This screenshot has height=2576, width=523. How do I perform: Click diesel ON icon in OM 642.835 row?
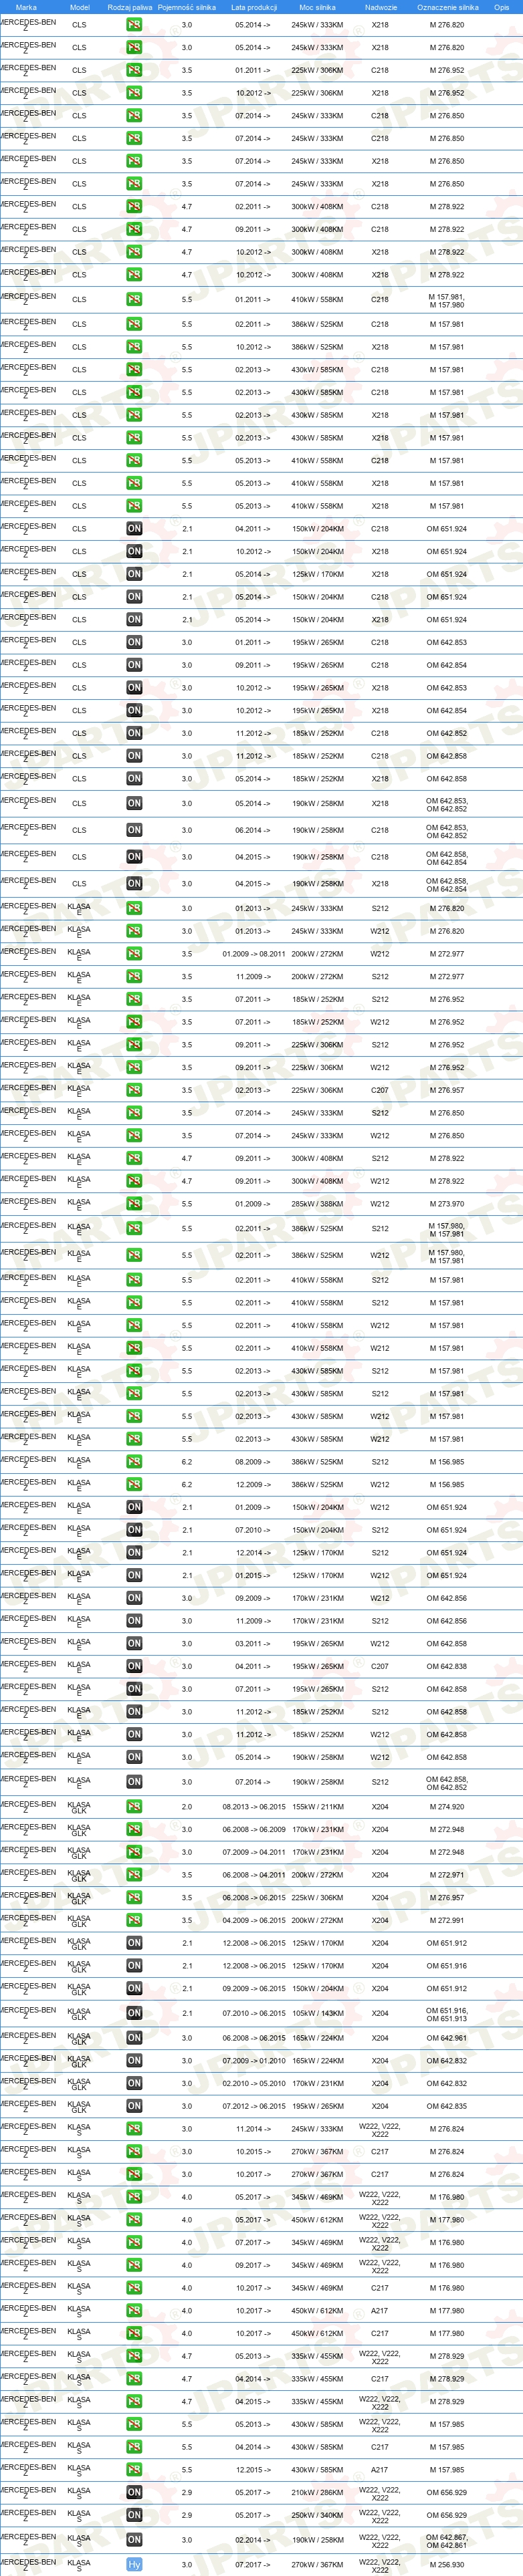[x=134, y=2105]
